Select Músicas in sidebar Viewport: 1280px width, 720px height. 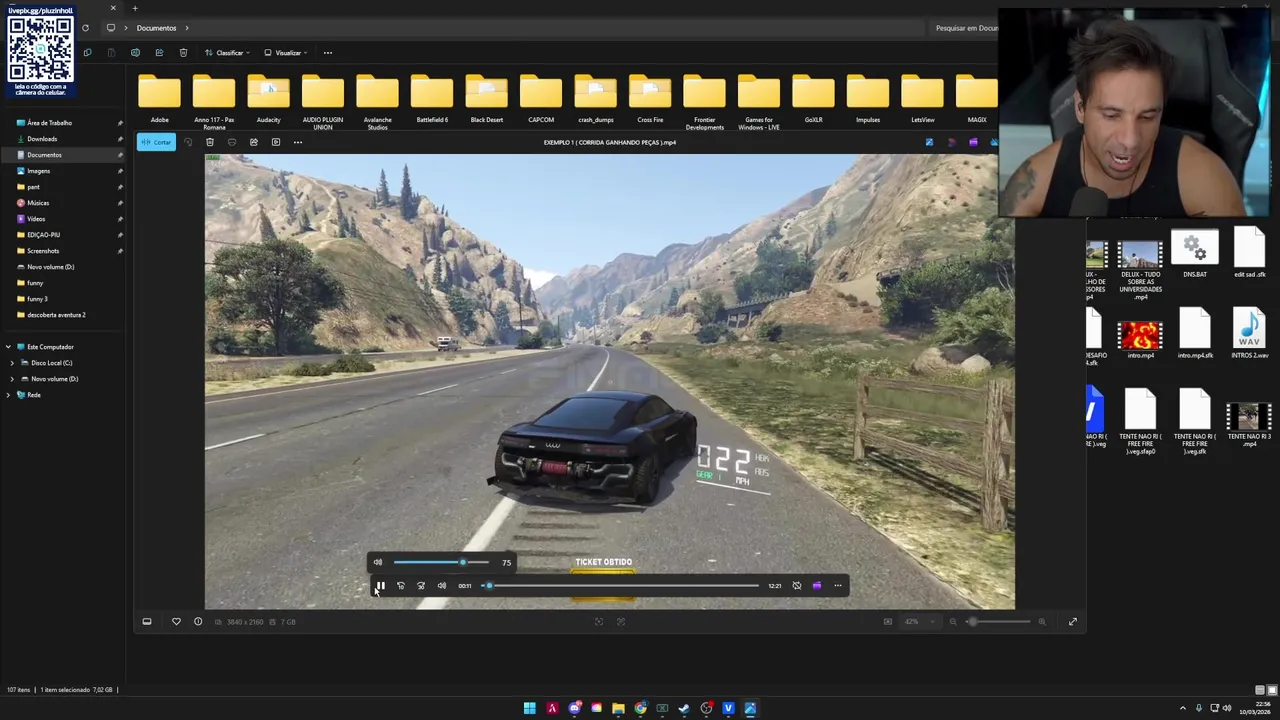(x=38, y=203)
